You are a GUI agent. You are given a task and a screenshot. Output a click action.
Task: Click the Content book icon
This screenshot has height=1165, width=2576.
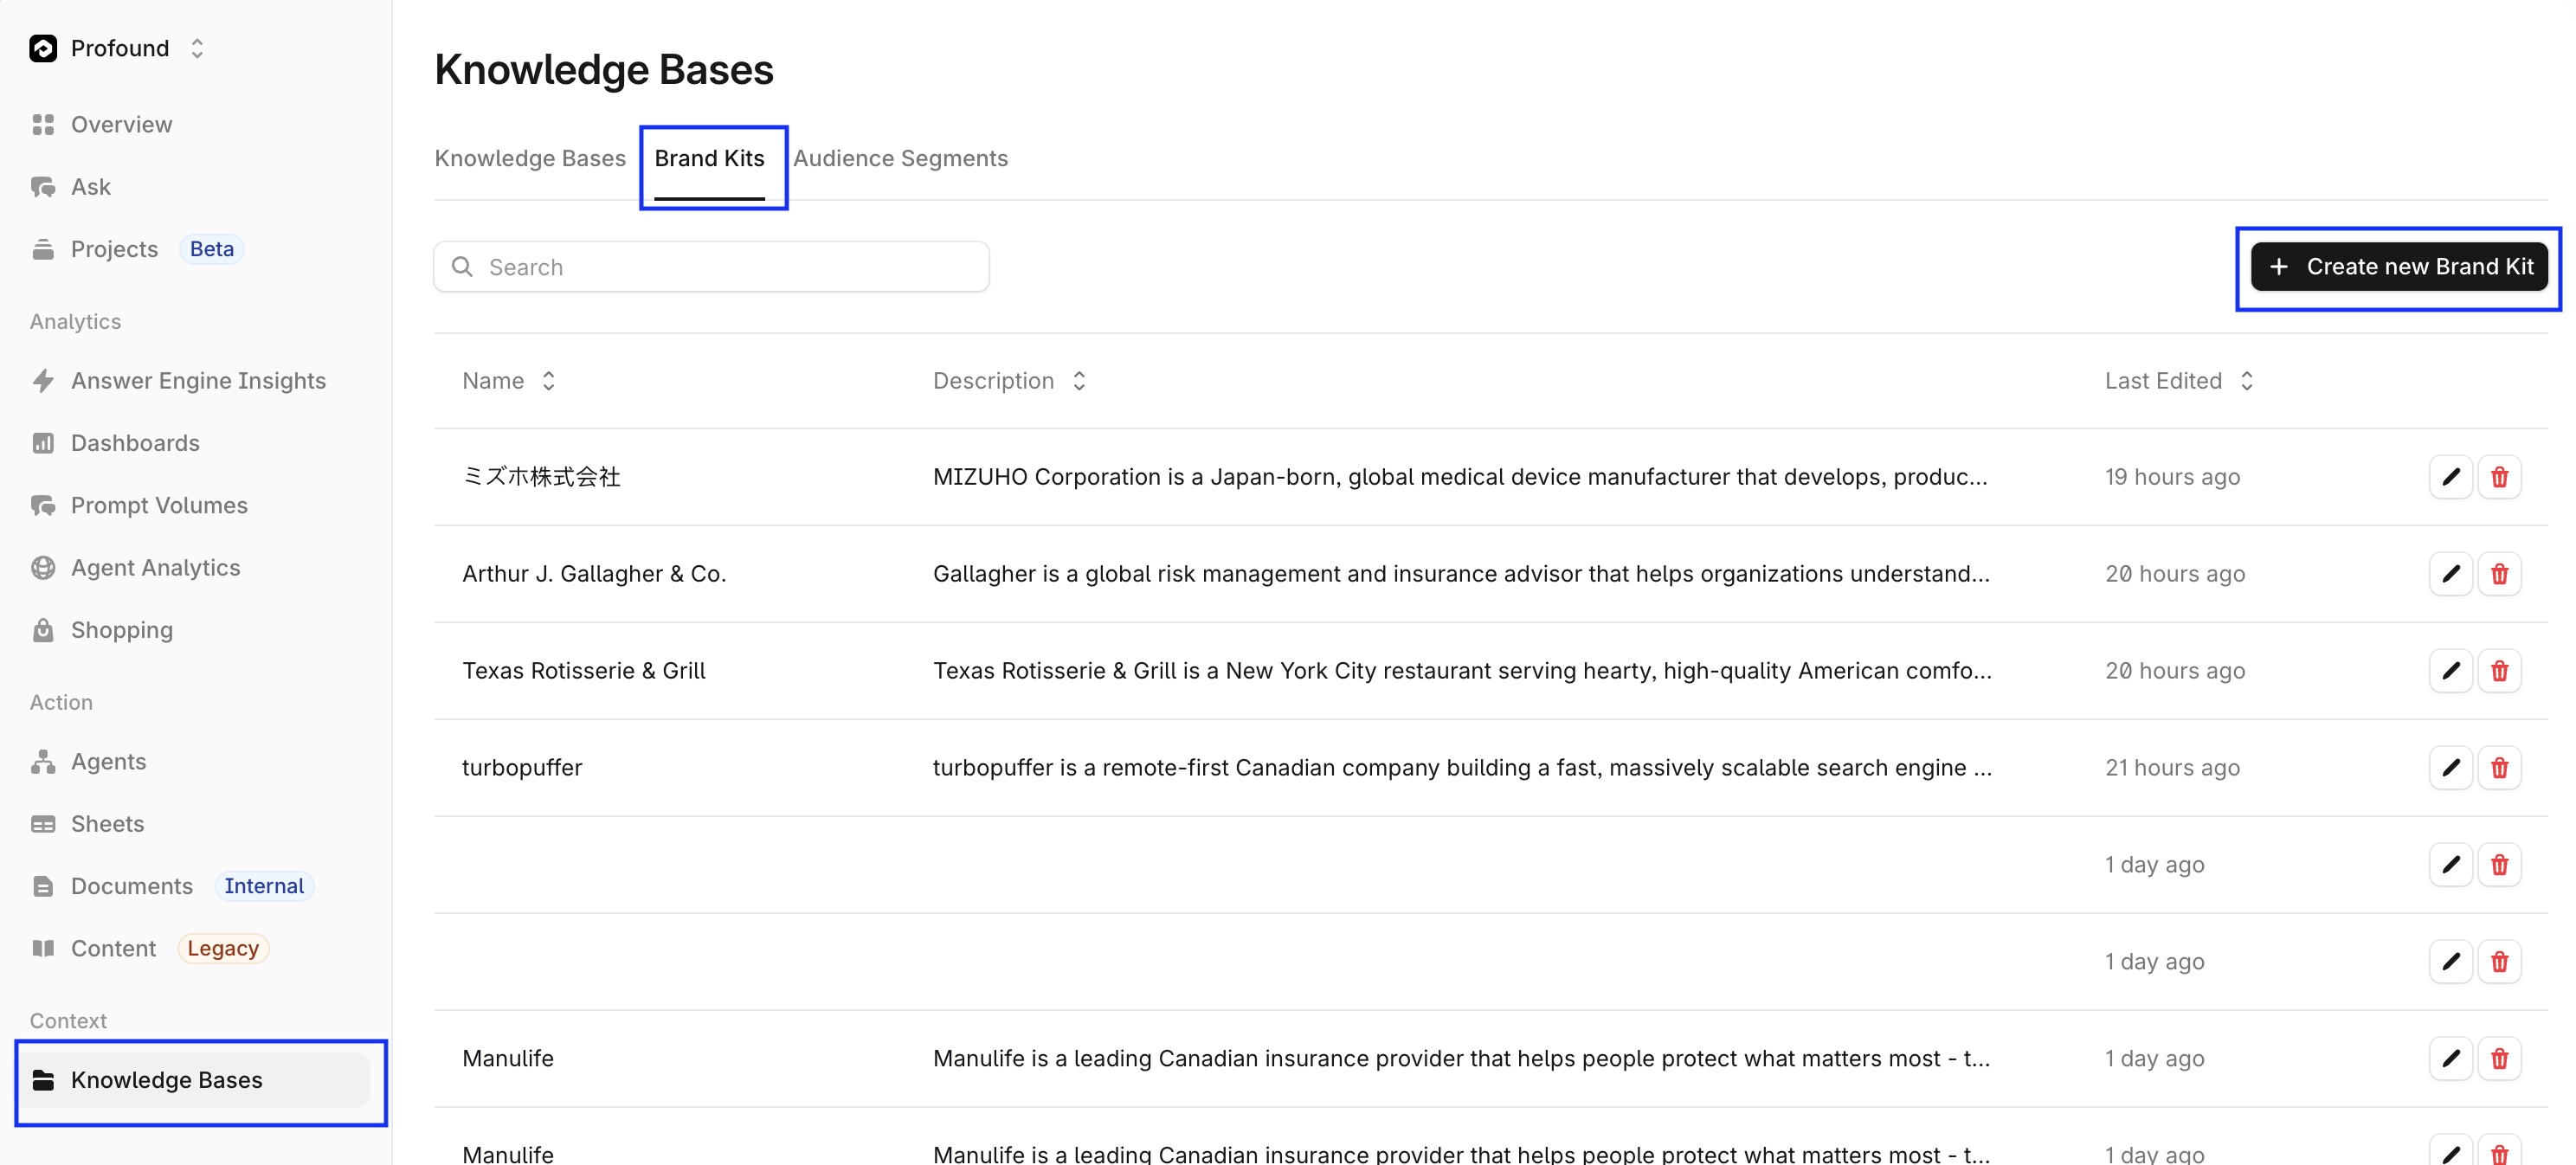click(43, 948)
